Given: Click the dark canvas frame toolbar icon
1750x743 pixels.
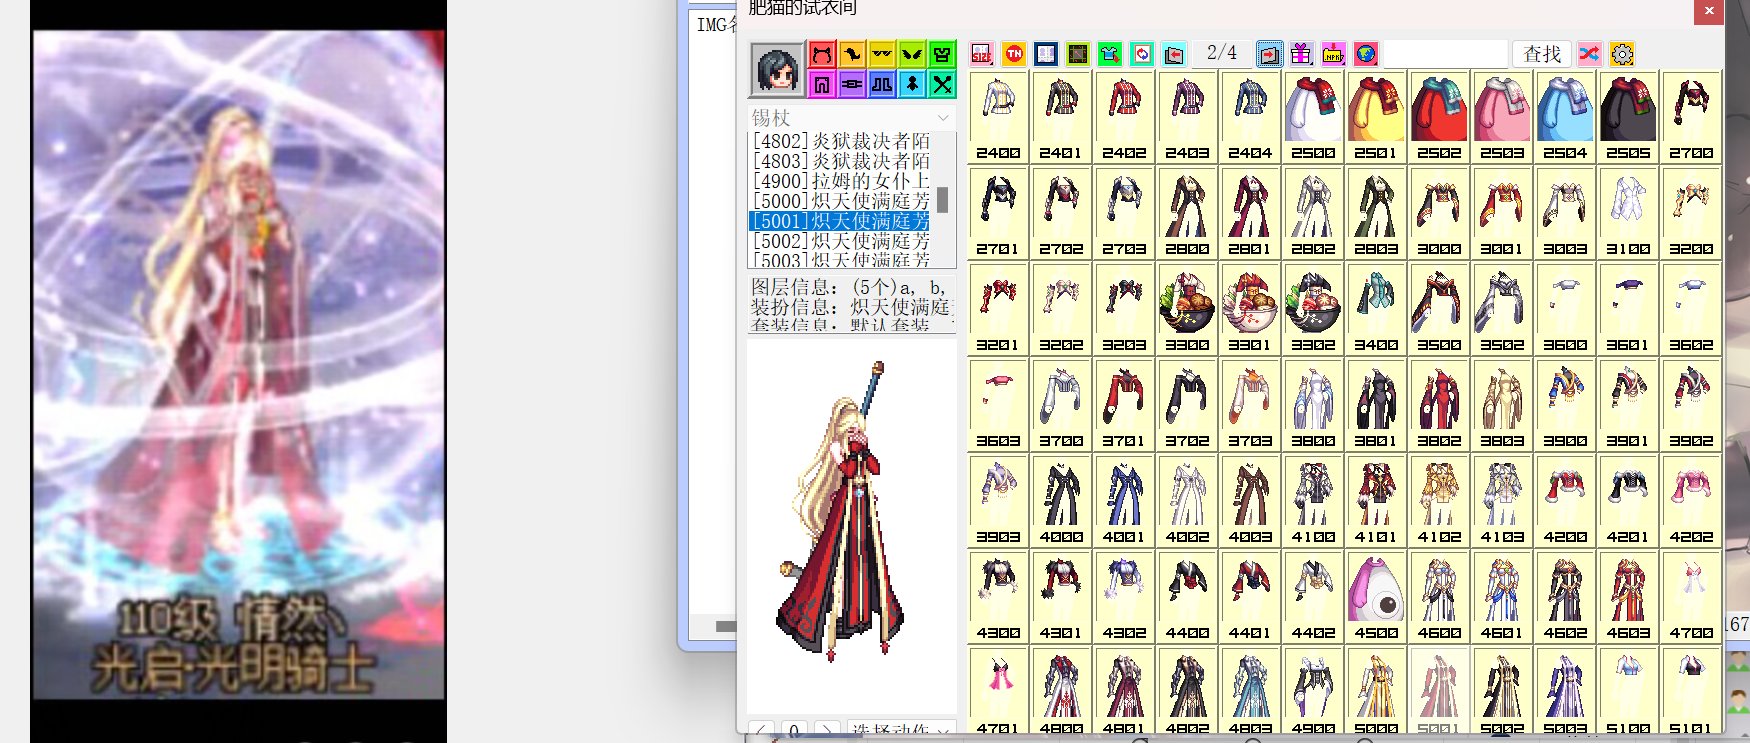Looking at the screenshot, I should [1078, 54].
